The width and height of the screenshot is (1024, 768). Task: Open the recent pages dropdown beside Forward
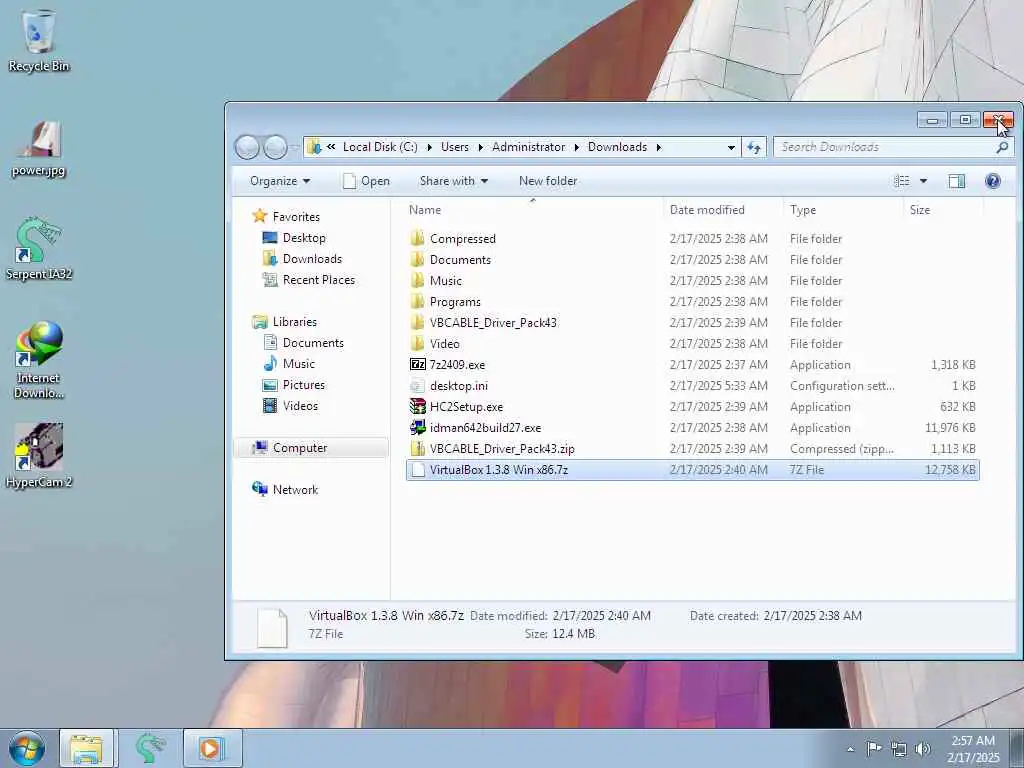point(295,148)
